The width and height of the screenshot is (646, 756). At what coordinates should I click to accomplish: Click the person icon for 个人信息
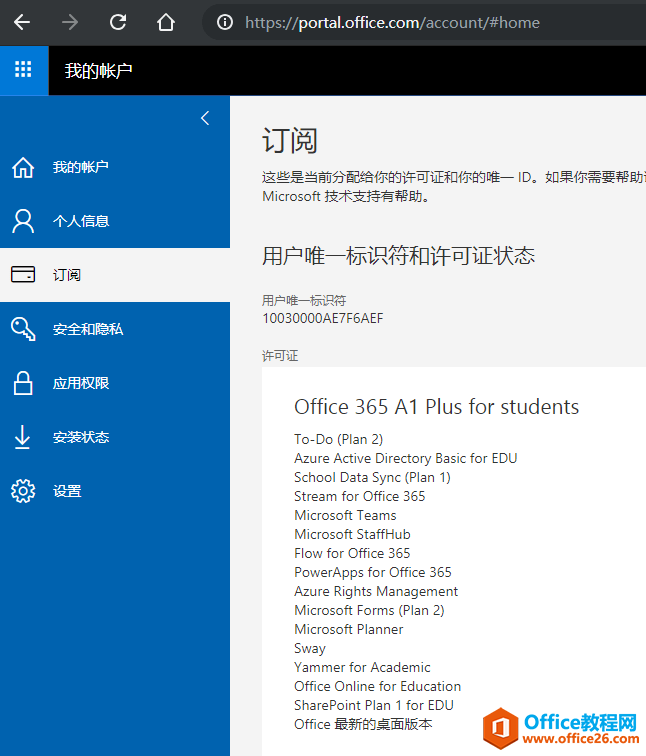click(23, 221)
